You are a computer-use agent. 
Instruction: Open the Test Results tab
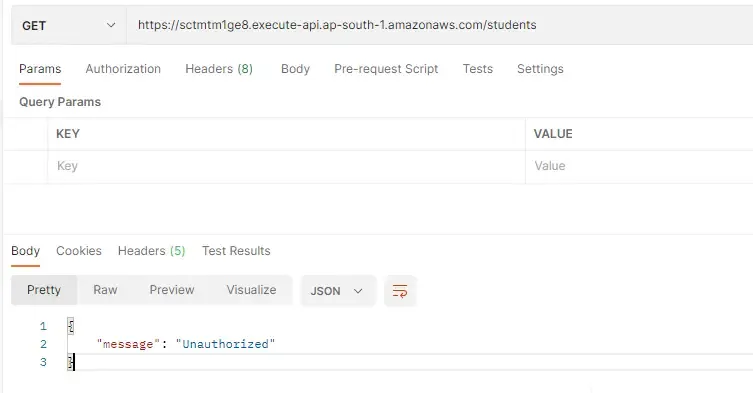click(236, 251)
